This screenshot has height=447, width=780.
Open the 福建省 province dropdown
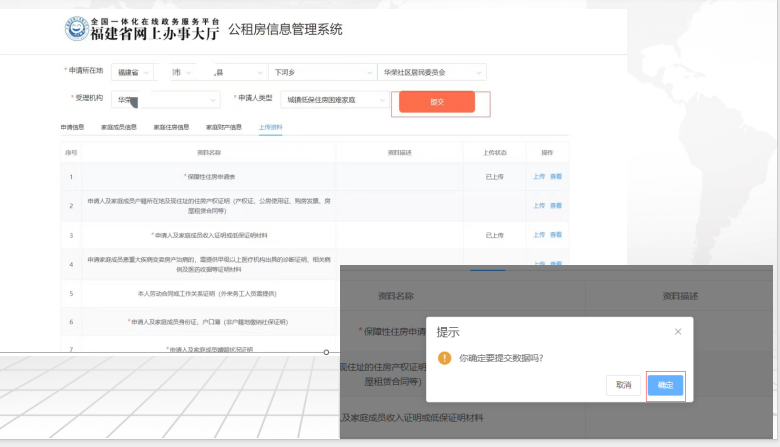pos(133,72)
